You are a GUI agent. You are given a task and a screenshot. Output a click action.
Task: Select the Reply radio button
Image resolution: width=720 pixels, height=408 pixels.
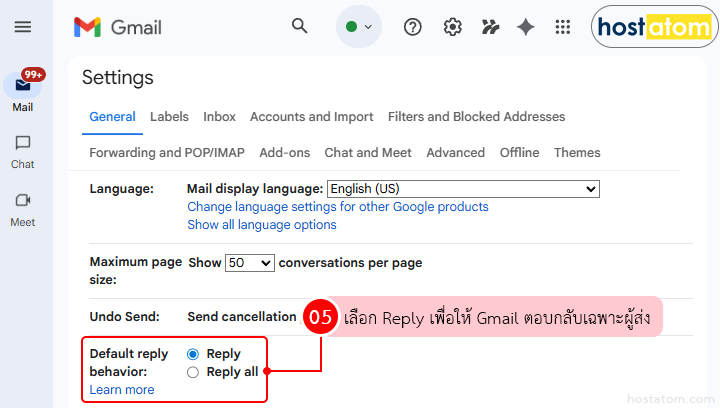tap(193, 354)
